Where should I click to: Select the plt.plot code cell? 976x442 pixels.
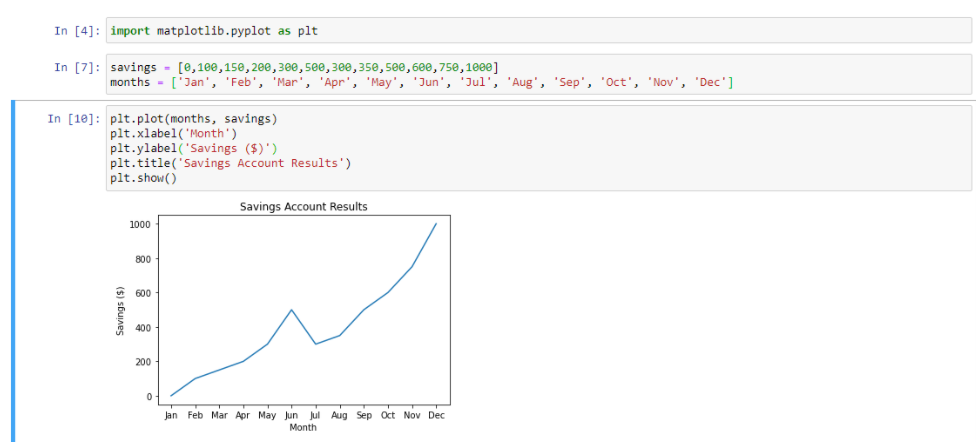tap(538, 148)
